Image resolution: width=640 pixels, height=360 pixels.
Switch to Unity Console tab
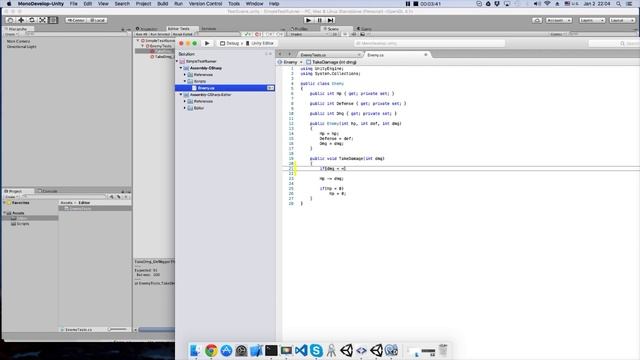[48, 191]
